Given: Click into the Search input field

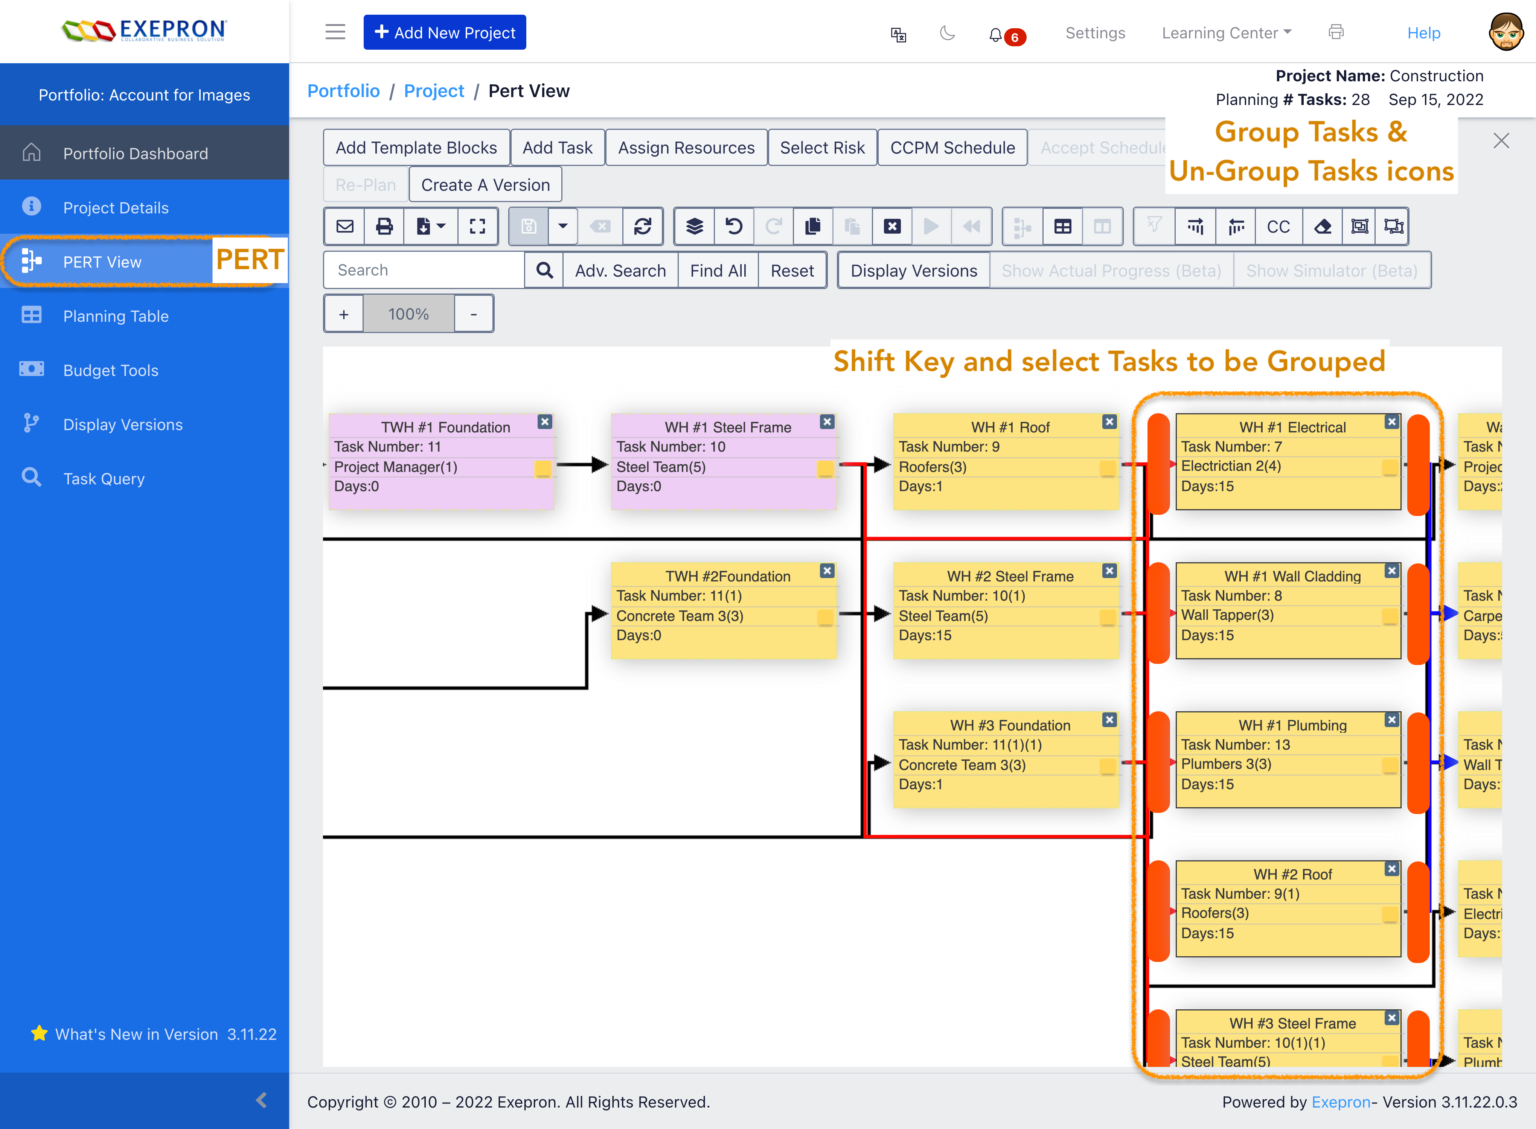Looking at the screenshot, I should coord(424,270).
